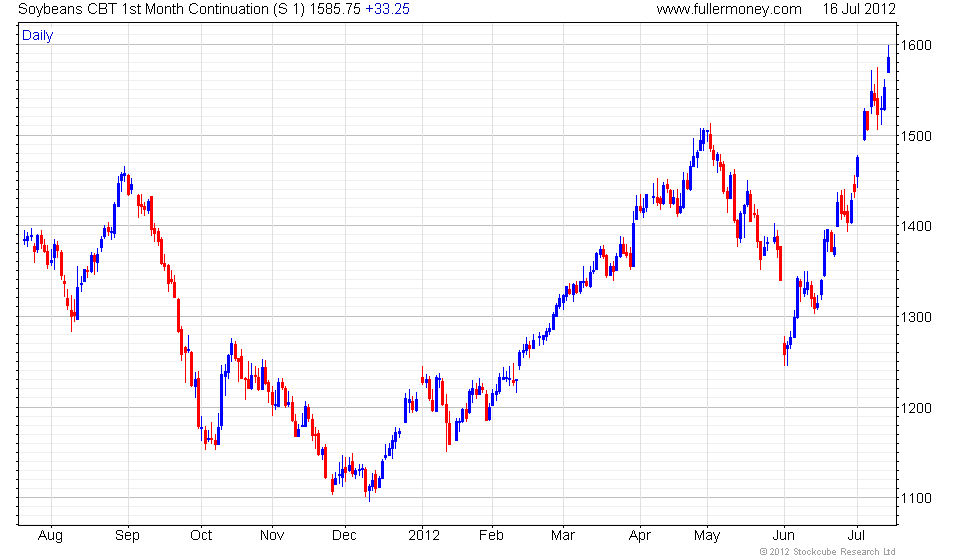The image size is (980, 560).
Task: Click the Aug month axis label
Action: (x=51, y=536)
